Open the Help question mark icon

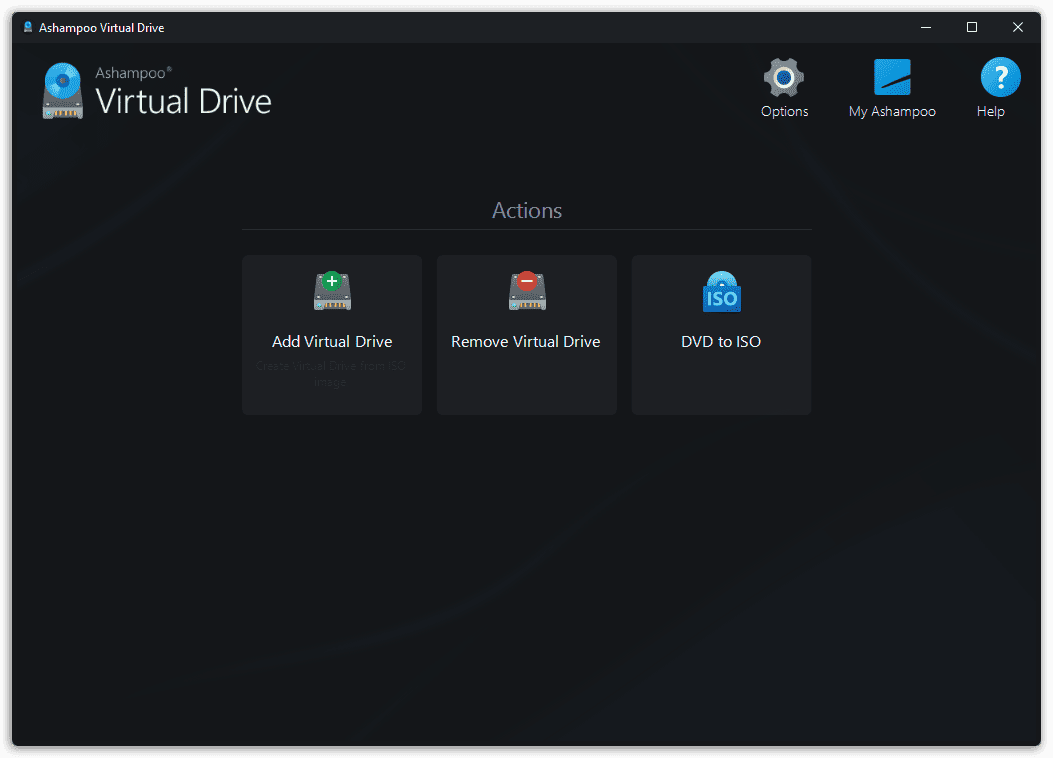click(x=1000, y=77)
